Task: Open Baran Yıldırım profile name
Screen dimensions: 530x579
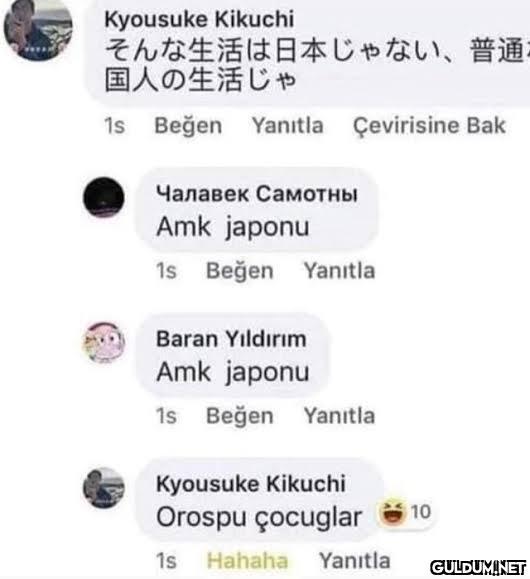Action: 231,339
